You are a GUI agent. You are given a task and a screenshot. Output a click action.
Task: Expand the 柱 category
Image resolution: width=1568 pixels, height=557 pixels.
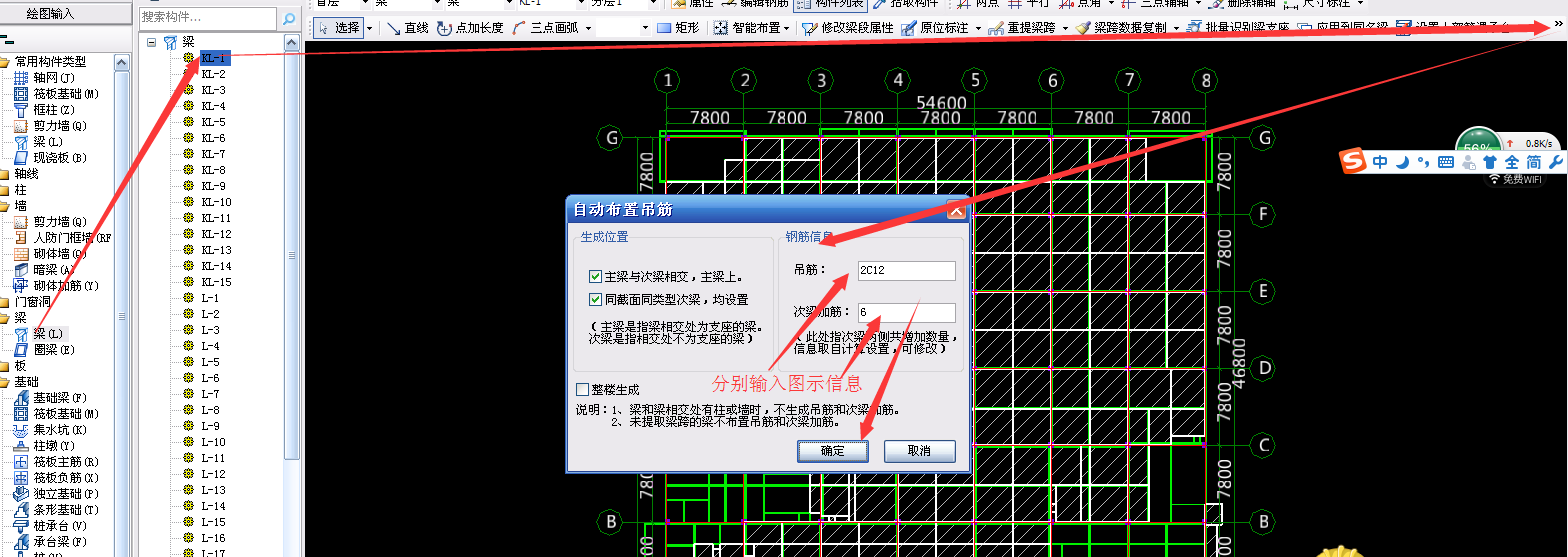point(15,190)
